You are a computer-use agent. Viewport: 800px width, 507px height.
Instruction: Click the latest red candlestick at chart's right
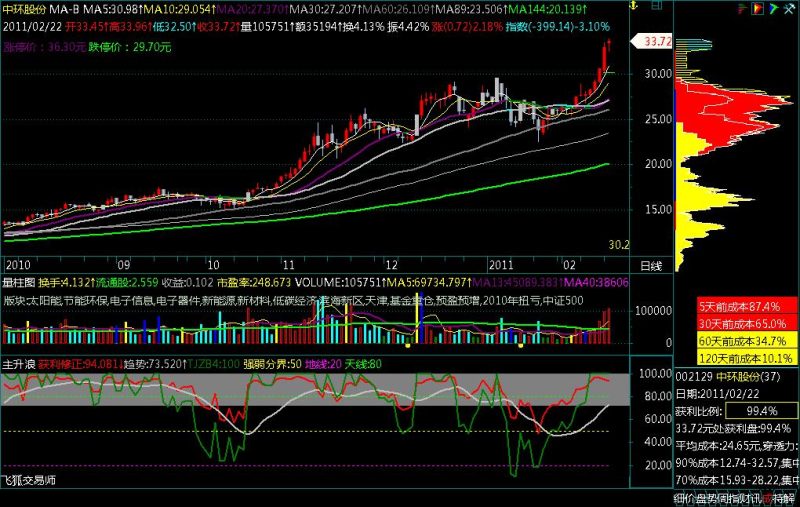(x=609, y=45)
